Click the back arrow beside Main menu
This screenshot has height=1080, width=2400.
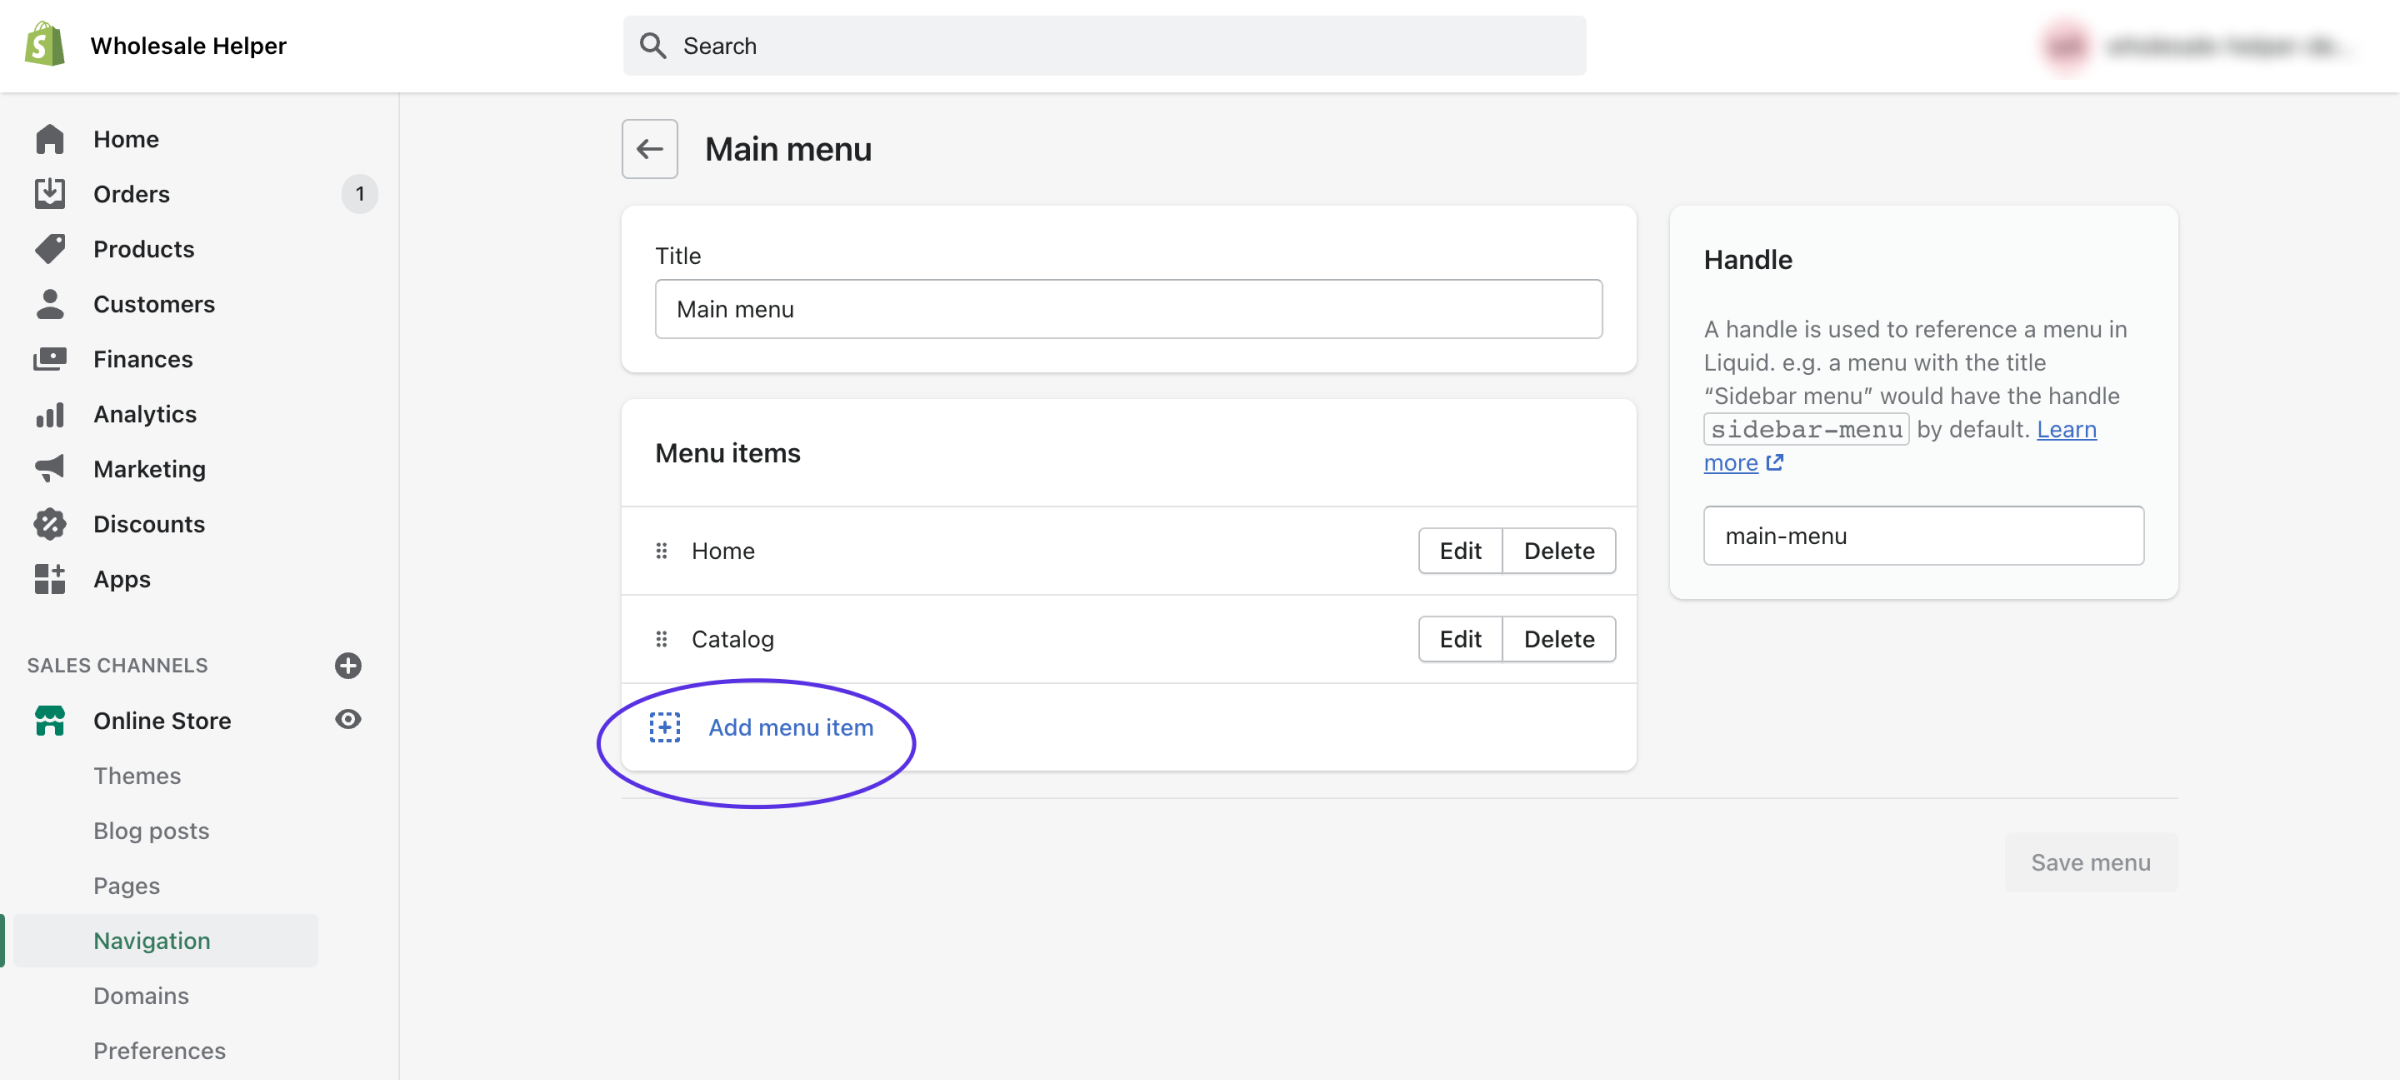point(649,148)
